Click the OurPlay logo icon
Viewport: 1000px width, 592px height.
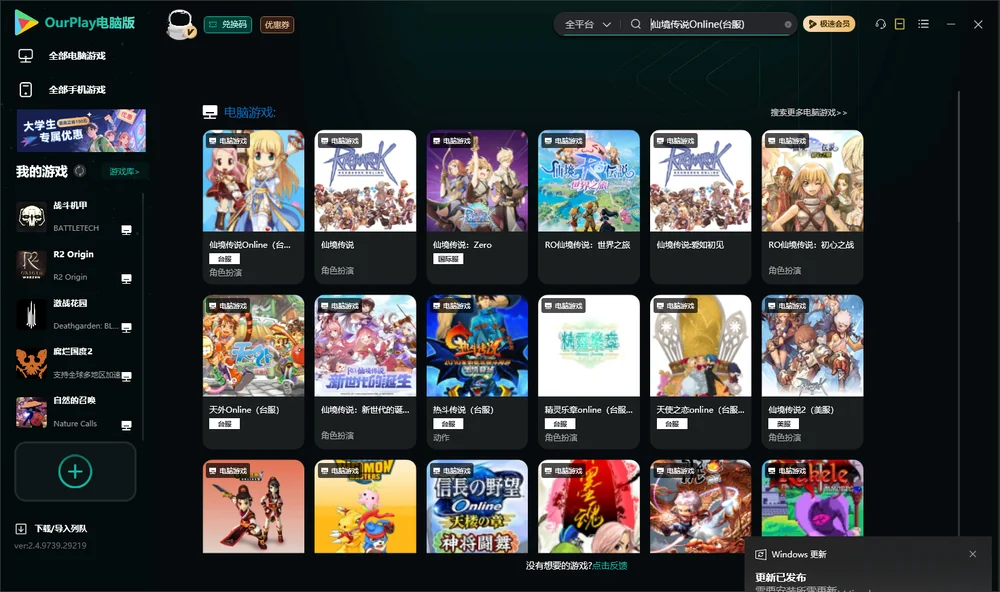click(26, 22)
